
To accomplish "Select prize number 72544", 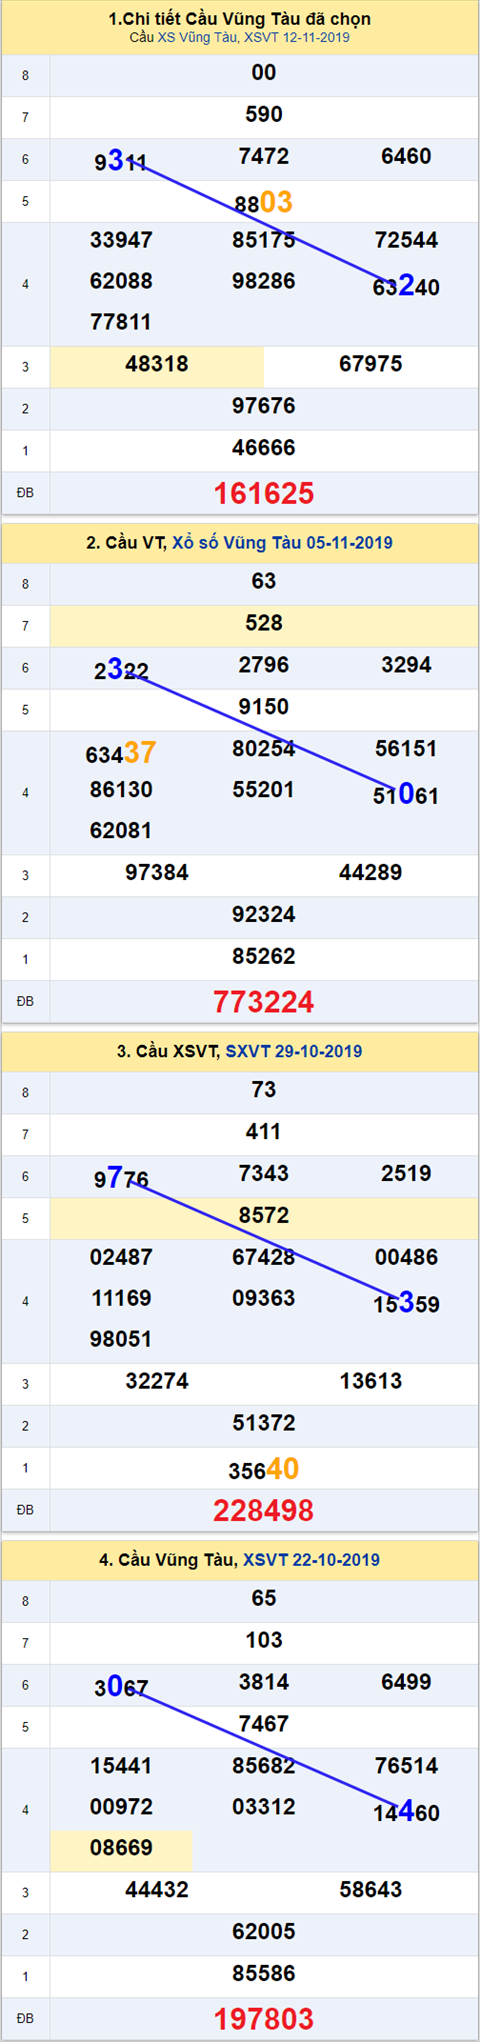I will [x=406, y=240].
